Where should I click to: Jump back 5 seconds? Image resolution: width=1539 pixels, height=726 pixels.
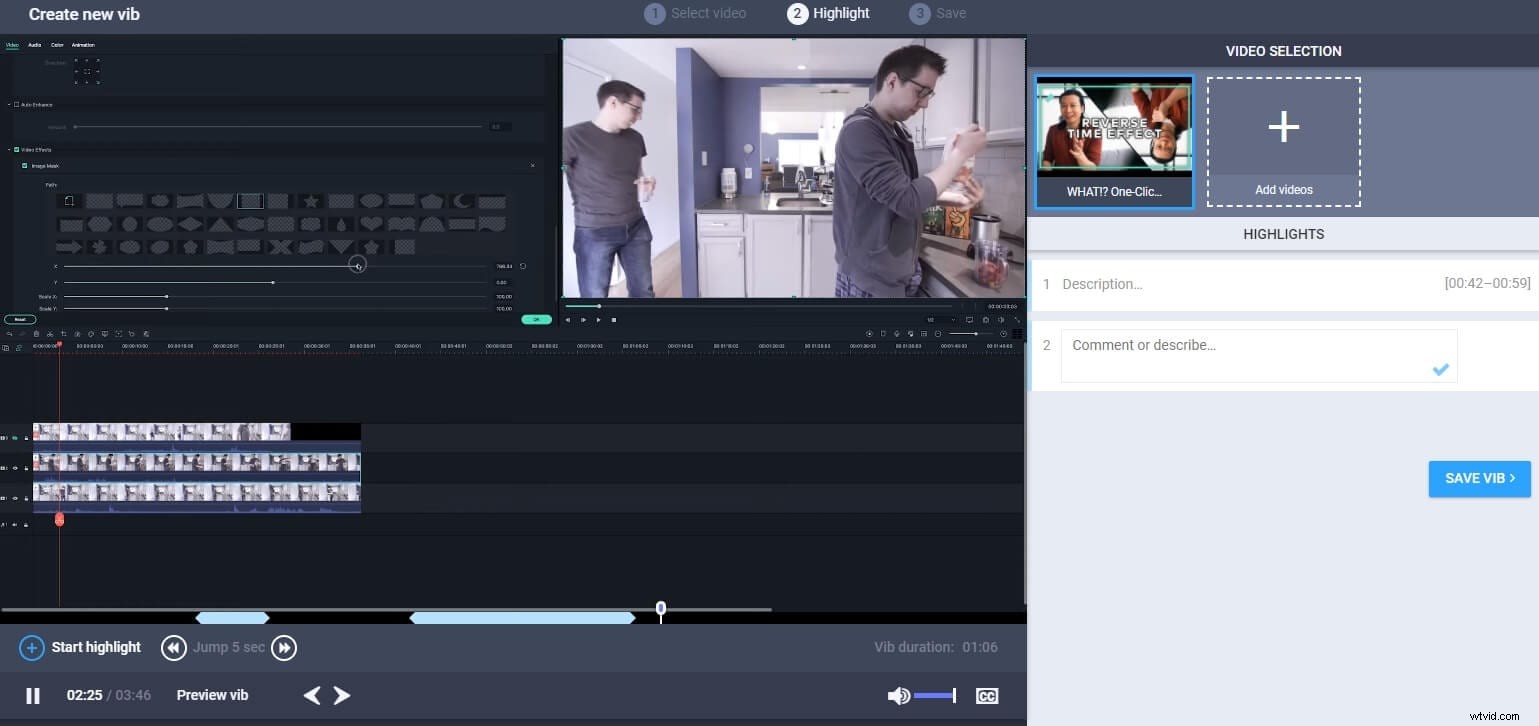coord(174,648)
